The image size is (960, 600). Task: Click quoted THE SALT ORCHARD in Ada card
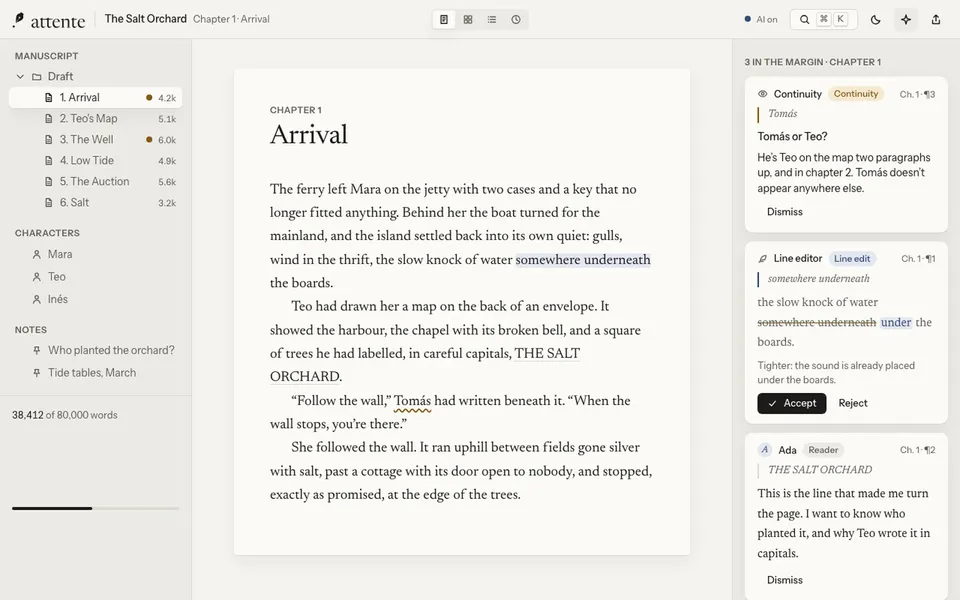point(820,470)
